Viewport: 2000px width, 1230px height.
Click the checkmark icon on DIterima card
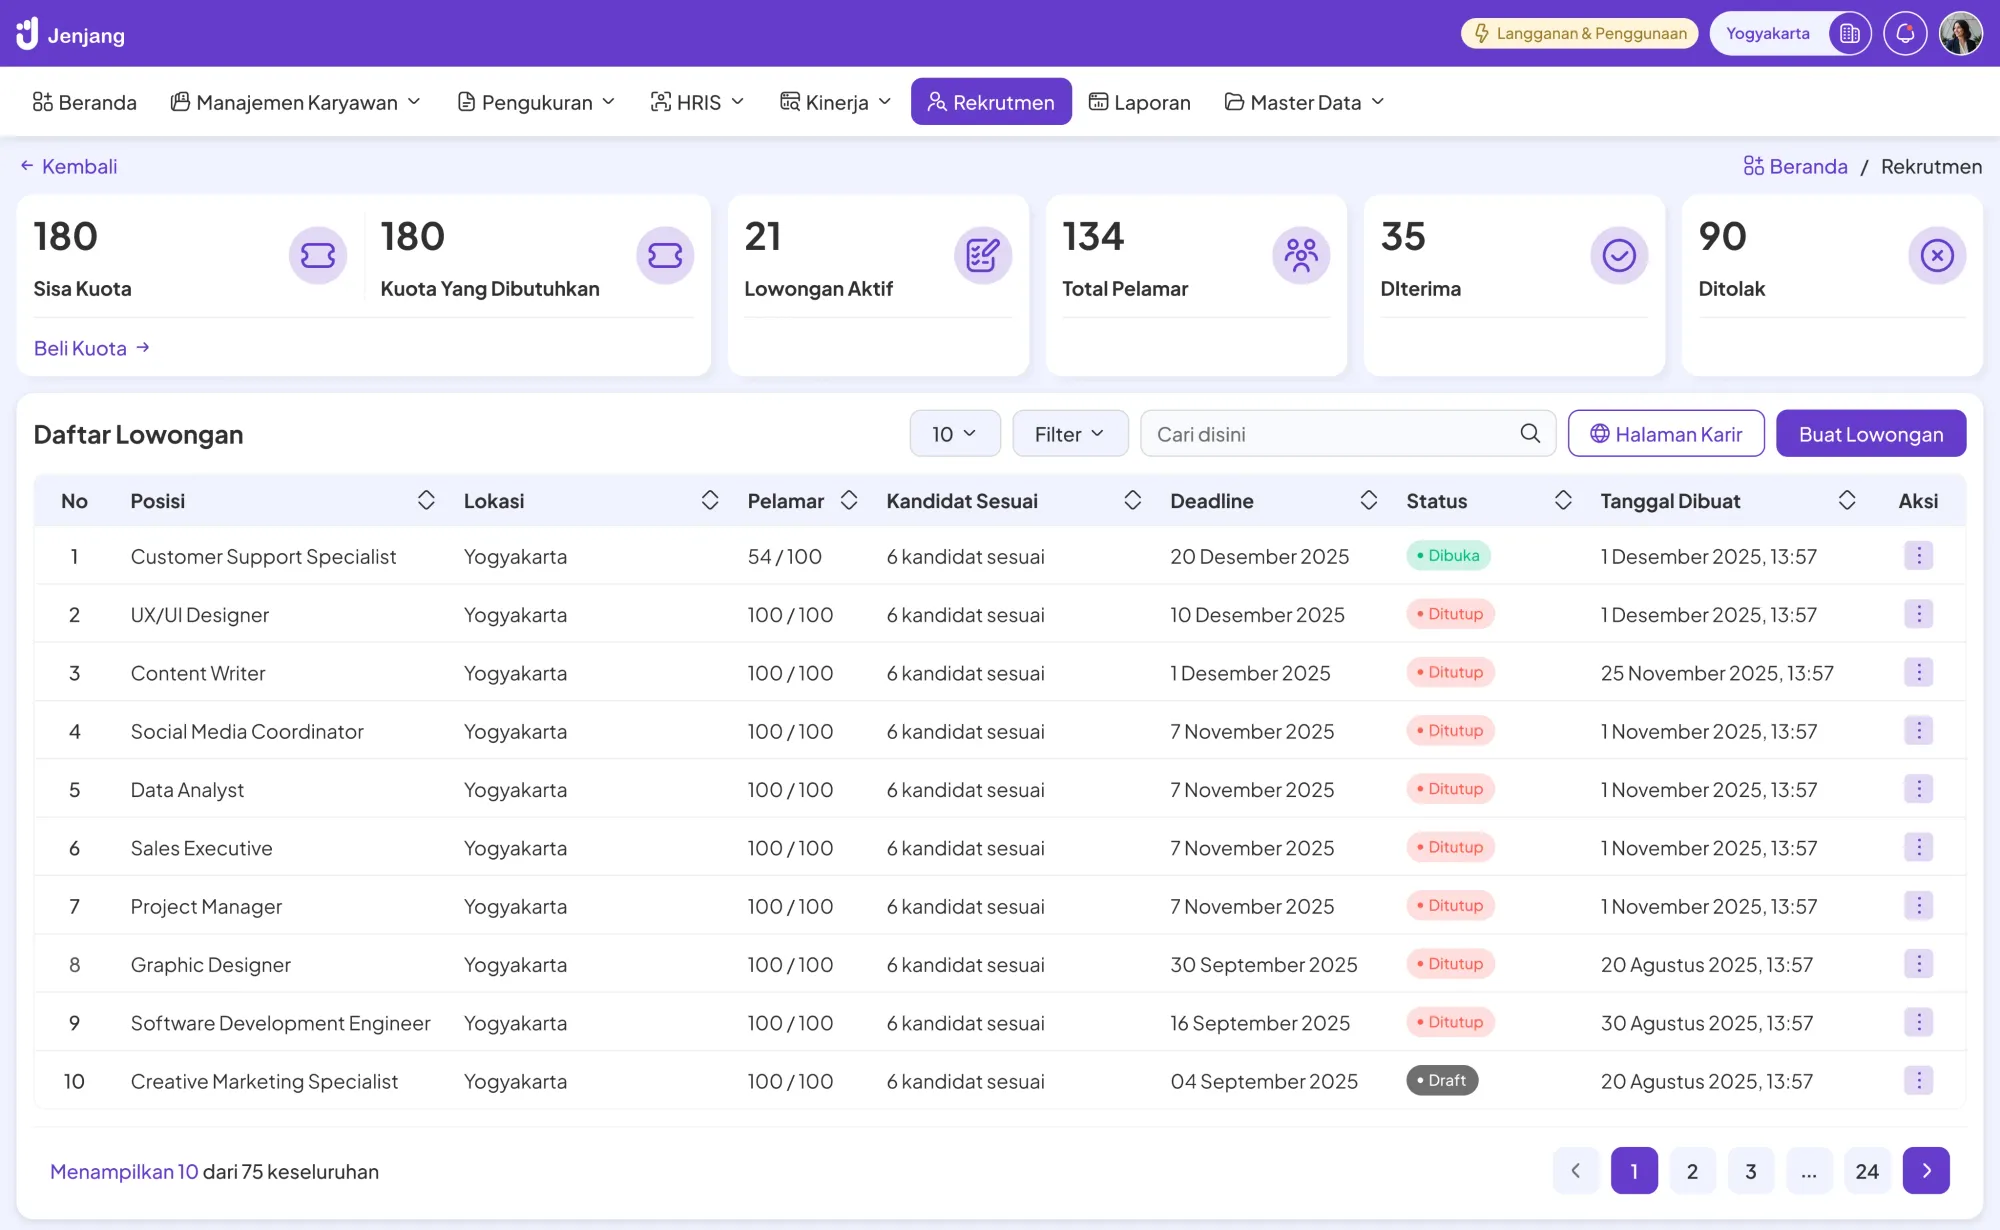[x=1619, y=255]
